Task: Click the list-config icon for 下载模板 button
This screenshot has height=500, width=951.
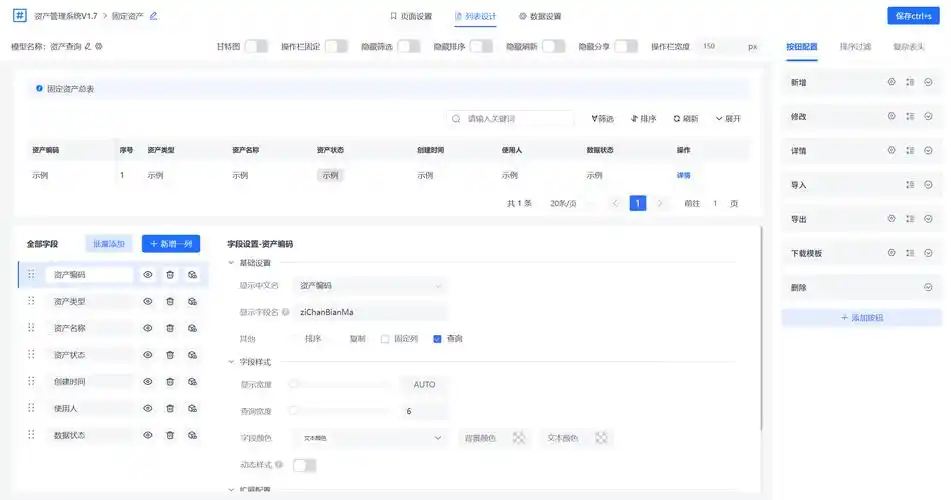Action: (910, 253)
